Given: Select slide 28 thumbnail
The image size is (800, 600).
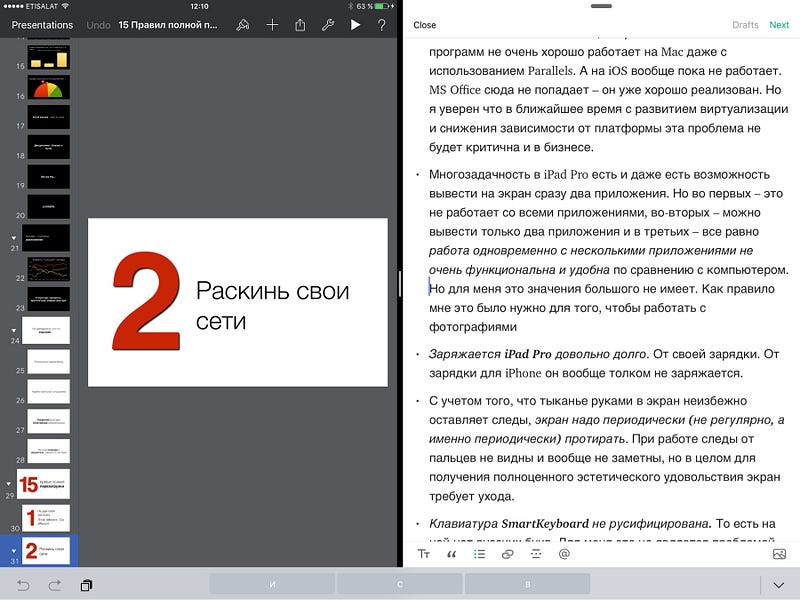Looking at the screenshot, I should pos(48,451).
